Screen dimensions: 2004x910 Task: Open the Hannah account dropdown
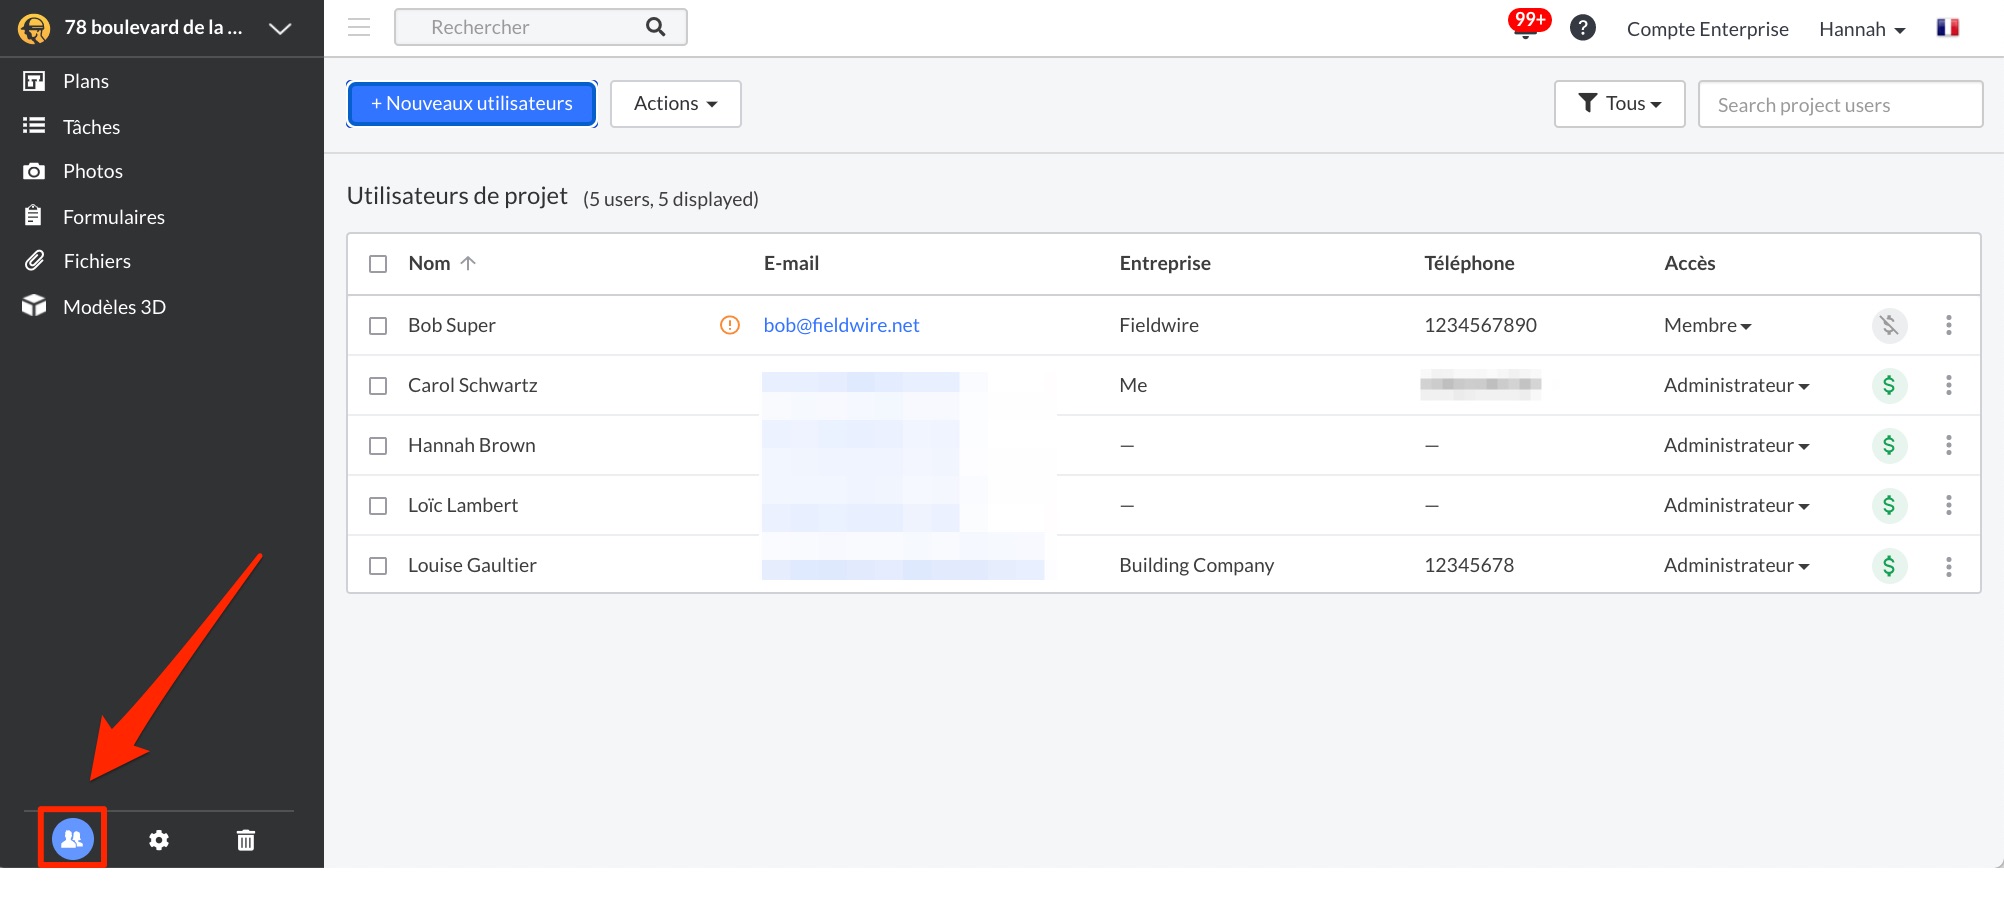pyautogui.click(x=1862, y=29)
